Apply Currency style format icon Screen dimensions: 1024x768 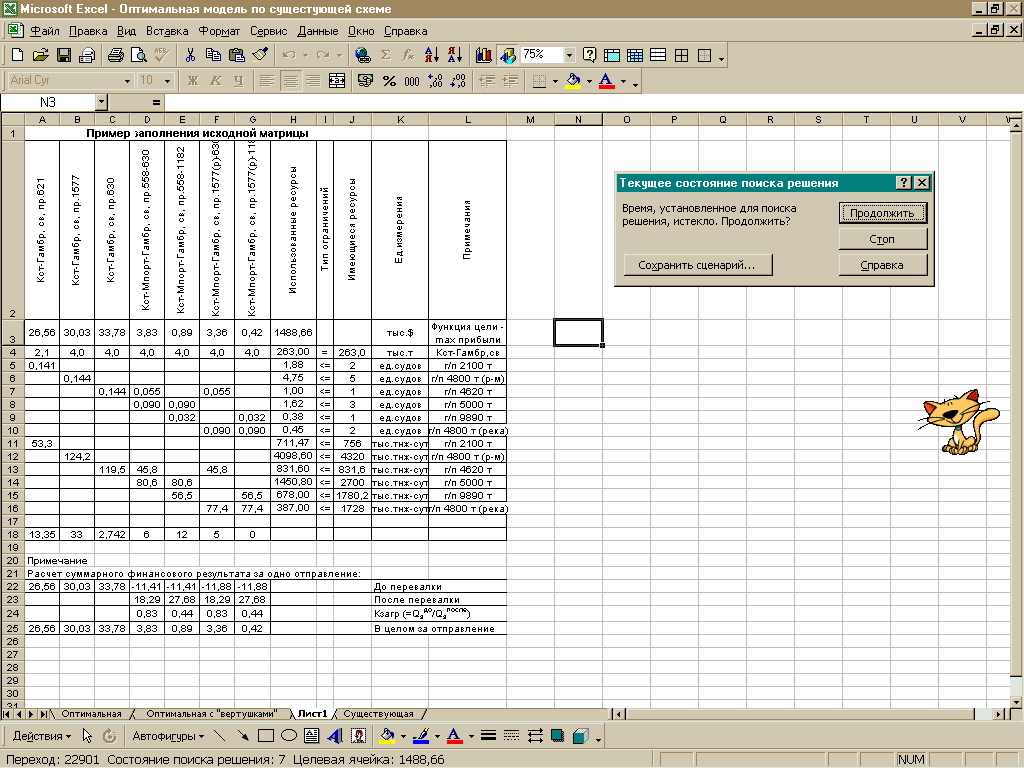tap(366, 81)
